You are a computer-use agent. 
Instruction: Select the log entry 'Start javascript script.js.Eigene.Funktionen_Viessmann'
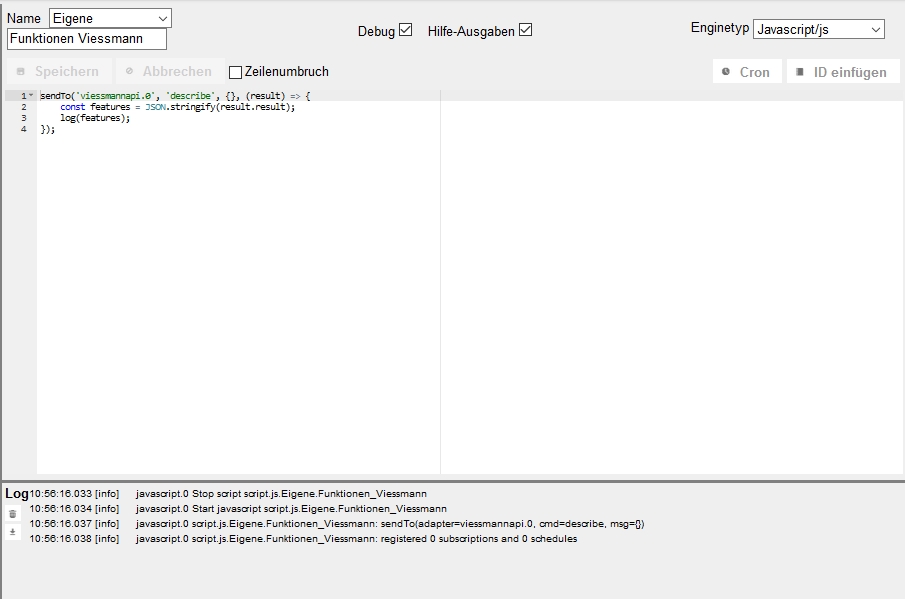(x=291, y=508)
